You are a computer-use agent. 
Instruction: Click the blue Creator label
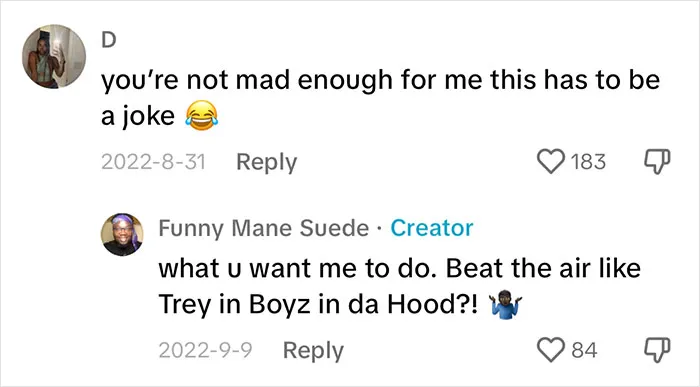(x=432, y=228)
